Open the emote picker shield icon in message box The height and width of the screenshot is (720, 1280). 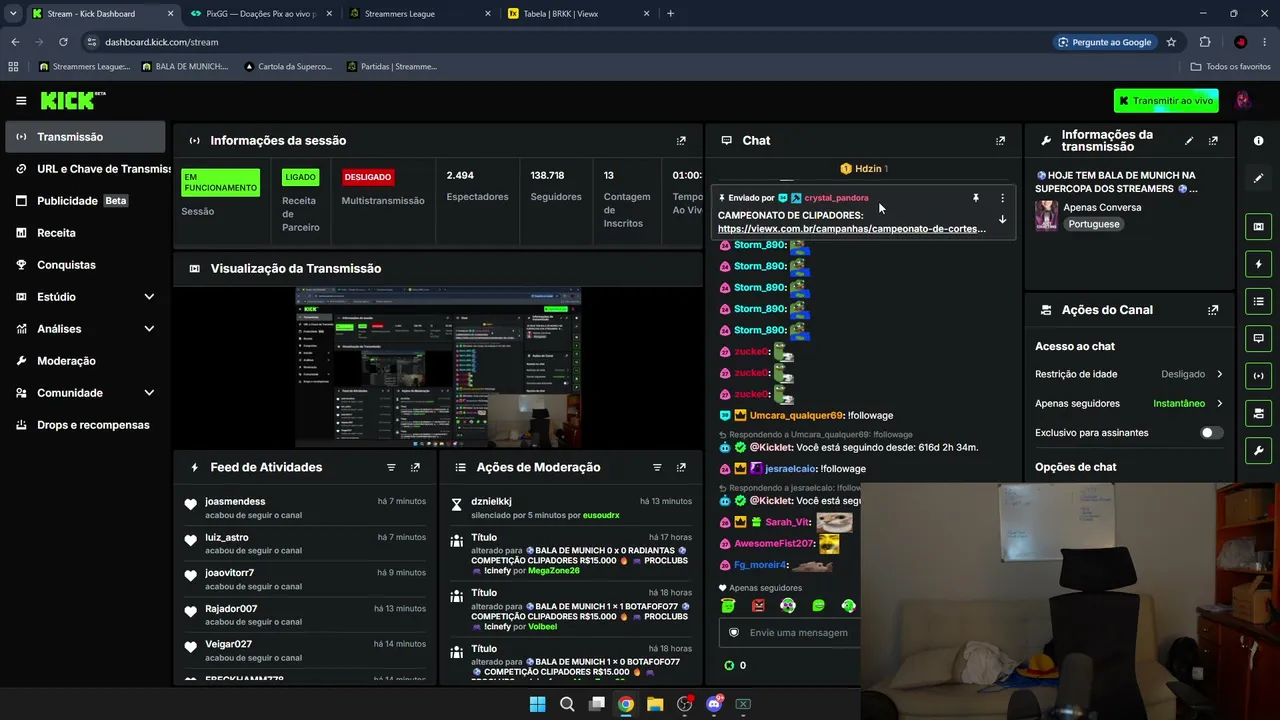pos(734,632)
